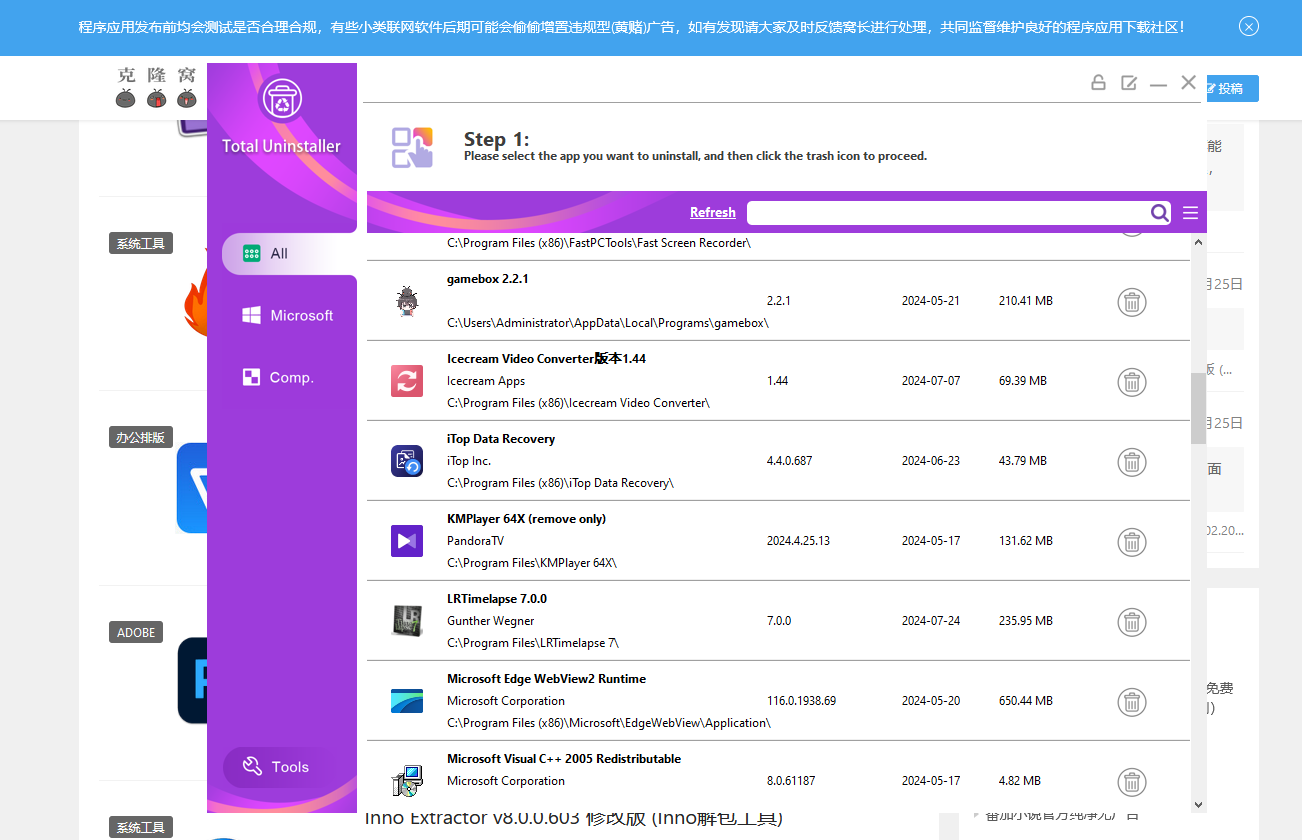Screen dimensions: 1302x840
Task: Click scrollbar up arrow of app list
Action: 1198,241
